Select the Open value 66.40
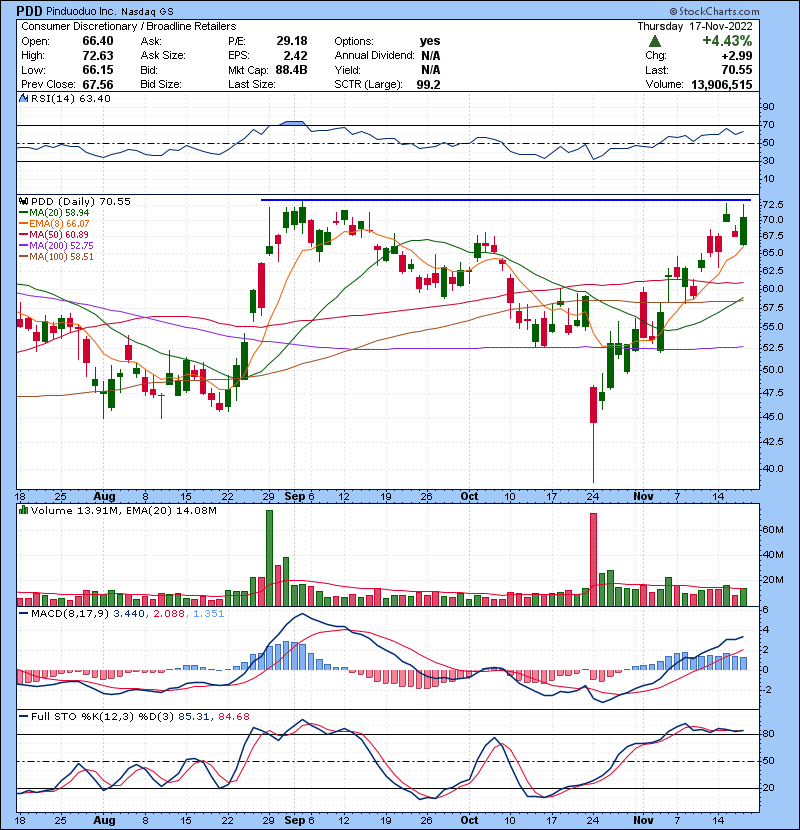 click(x=97, y=41)
